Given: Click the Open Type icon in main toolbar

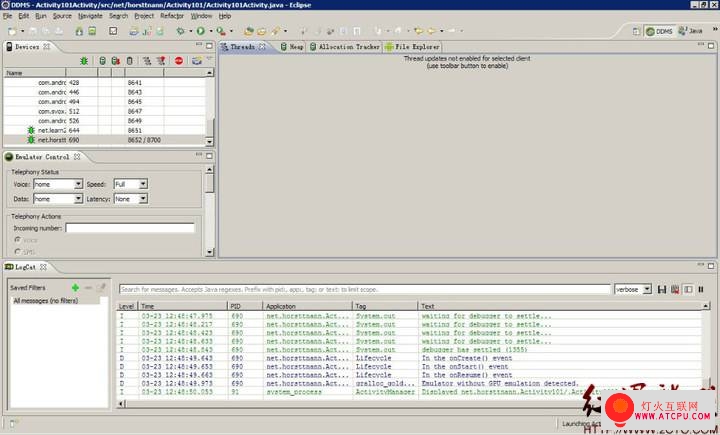Looking at the screenshot, I should 248,31.
